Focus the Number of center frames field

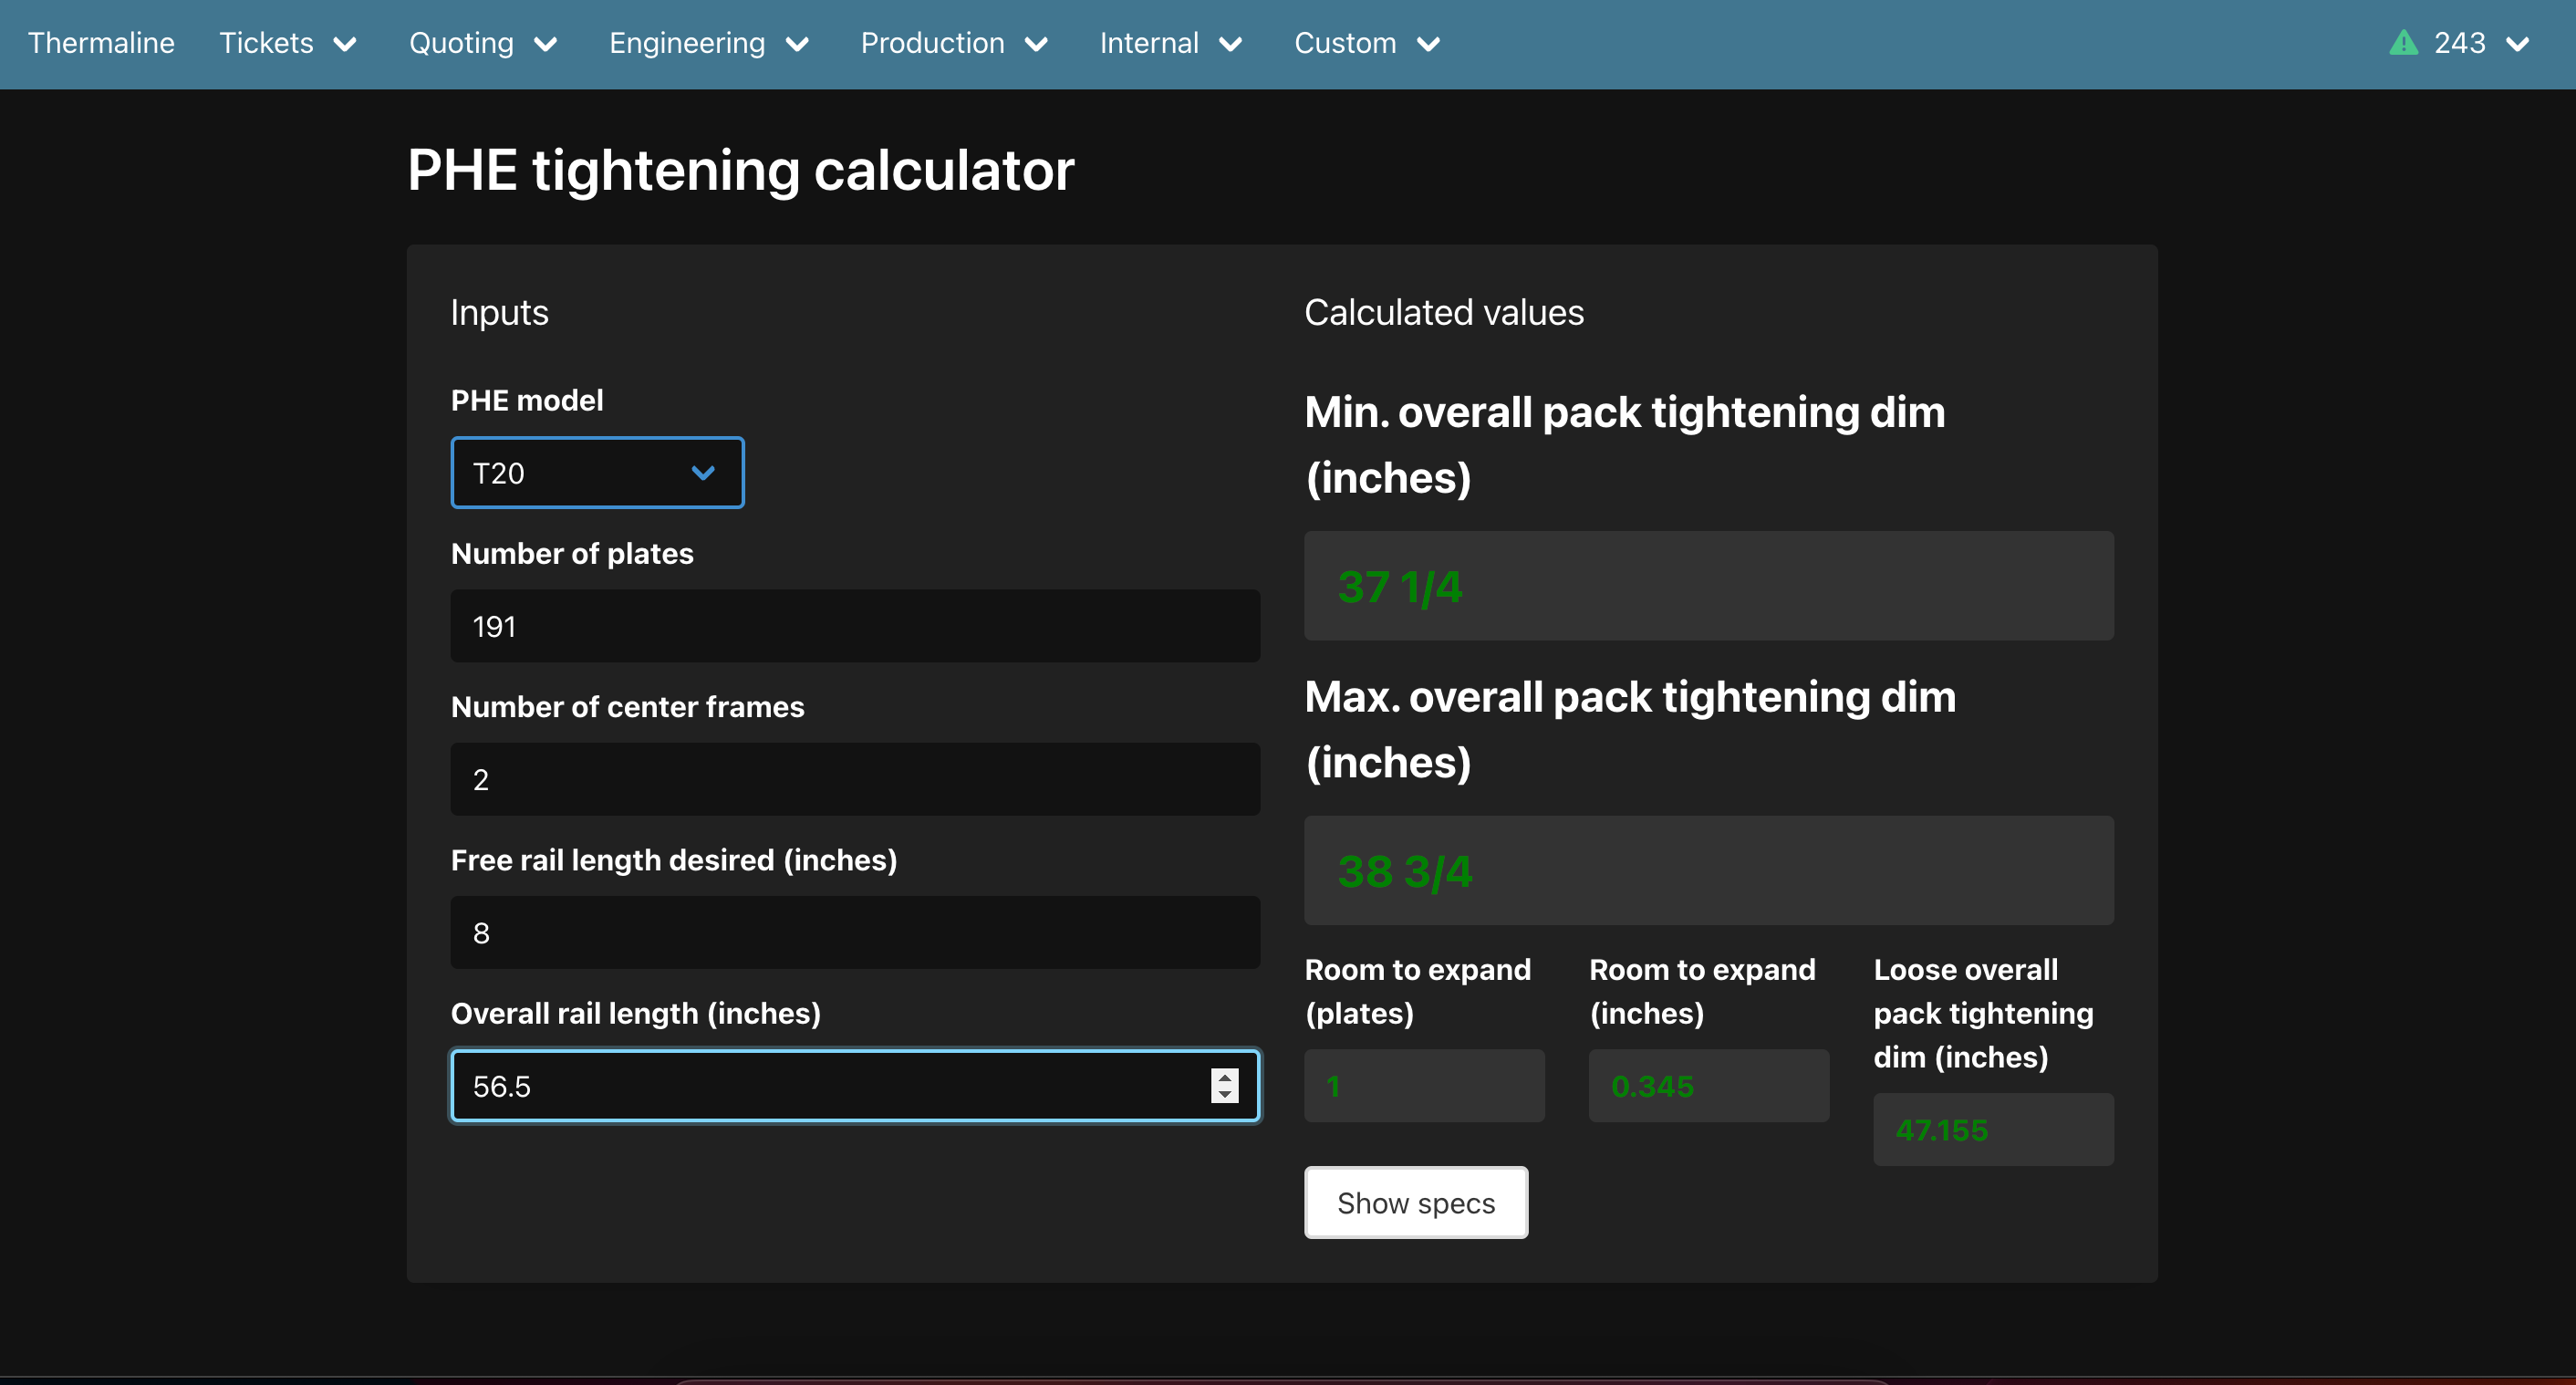[855, 779]
